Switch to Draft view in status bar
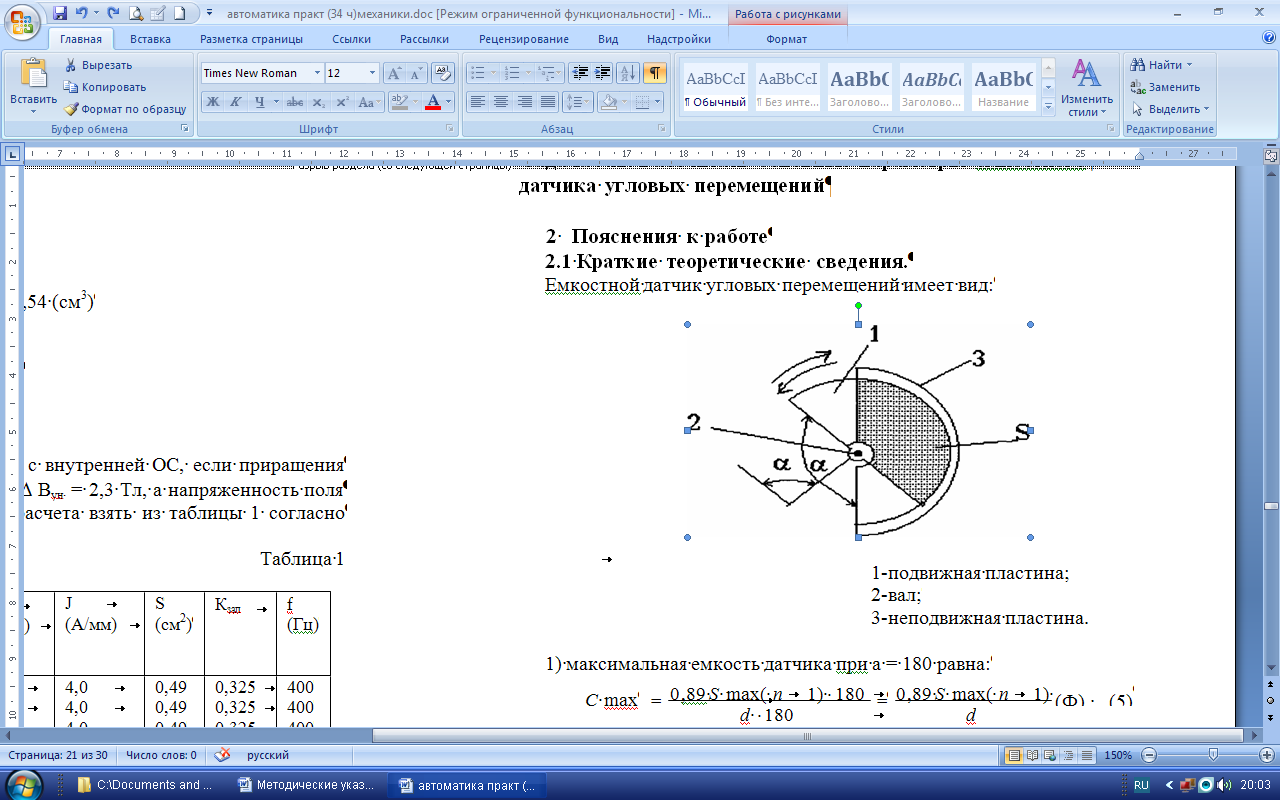 pyautogui.click(x=1086, y=755)
